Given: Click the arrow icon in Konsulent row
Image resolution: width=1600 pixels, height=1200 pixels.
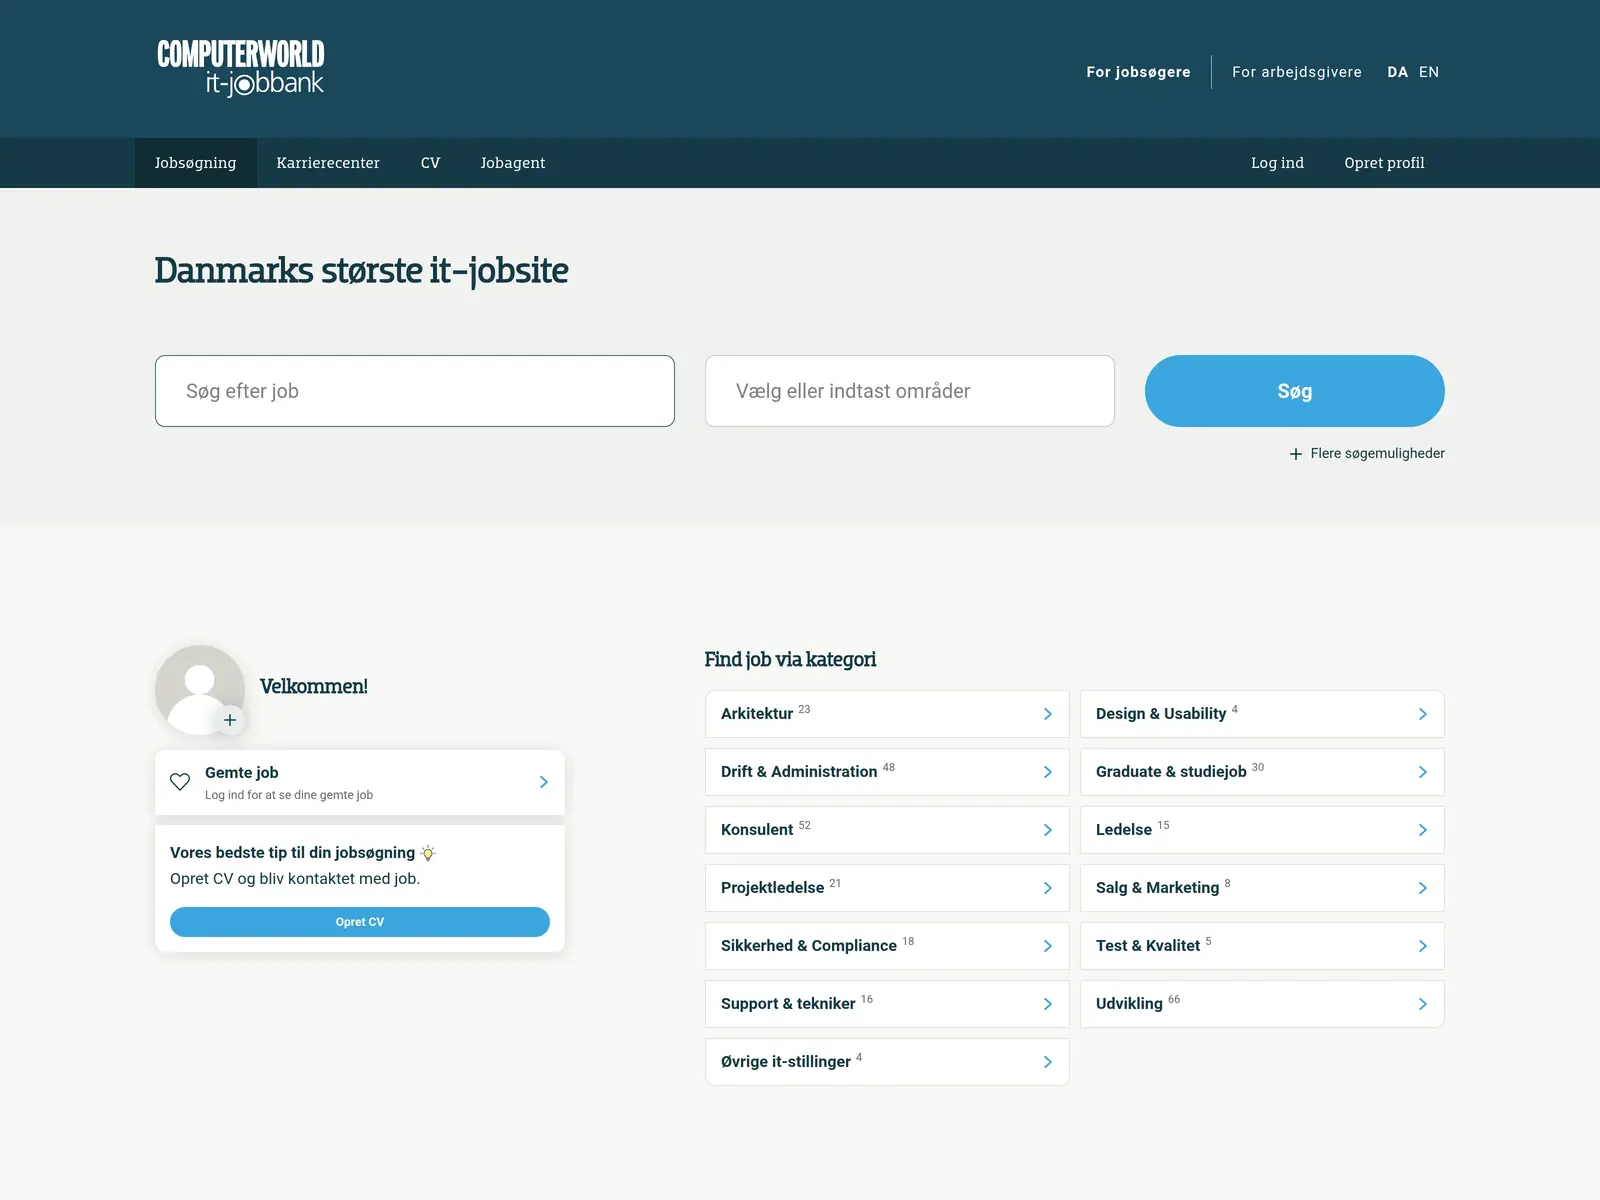Looking at the screenshot, I should pos(1048,830).
